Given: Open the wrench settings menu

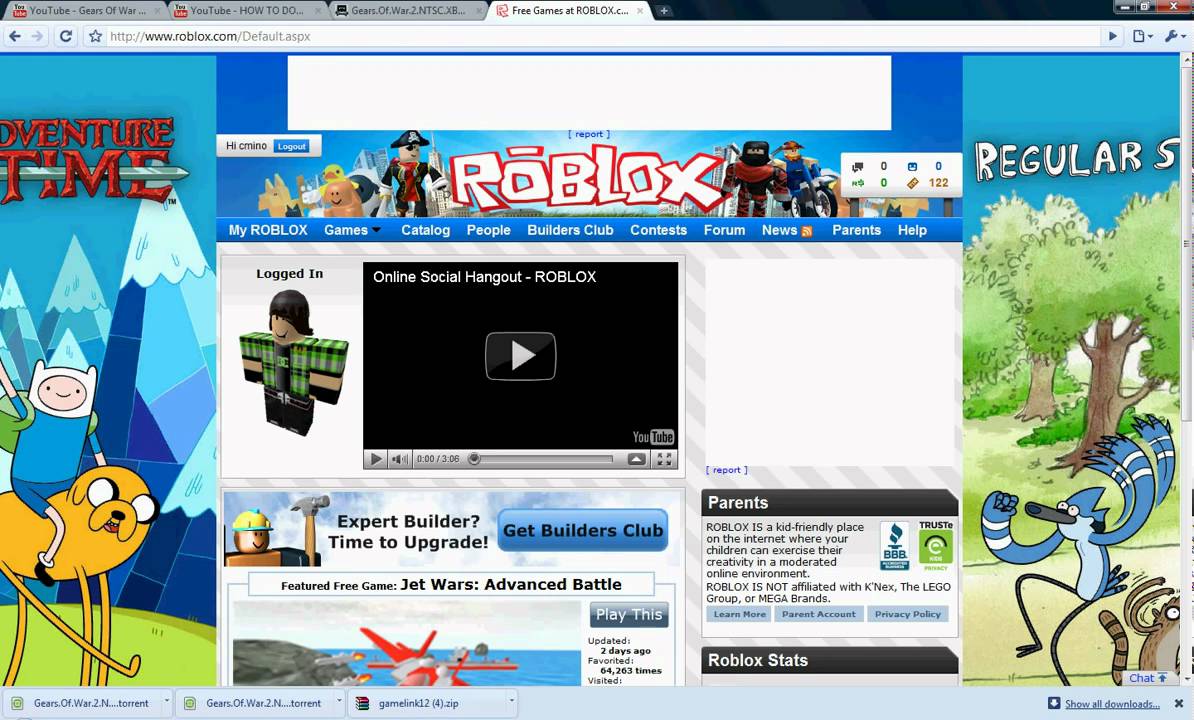Looking at the screenshot, I should click(1174, 36).
